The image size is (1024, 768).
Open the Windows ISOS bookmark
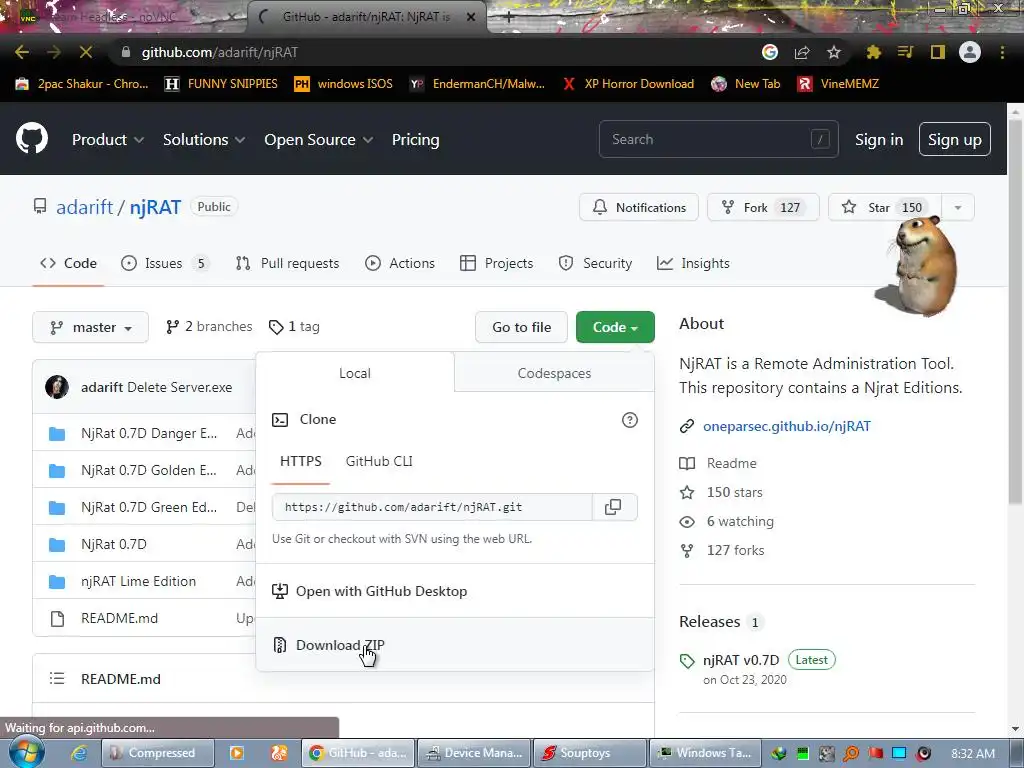pyautogui.click(x=344, y=84)
